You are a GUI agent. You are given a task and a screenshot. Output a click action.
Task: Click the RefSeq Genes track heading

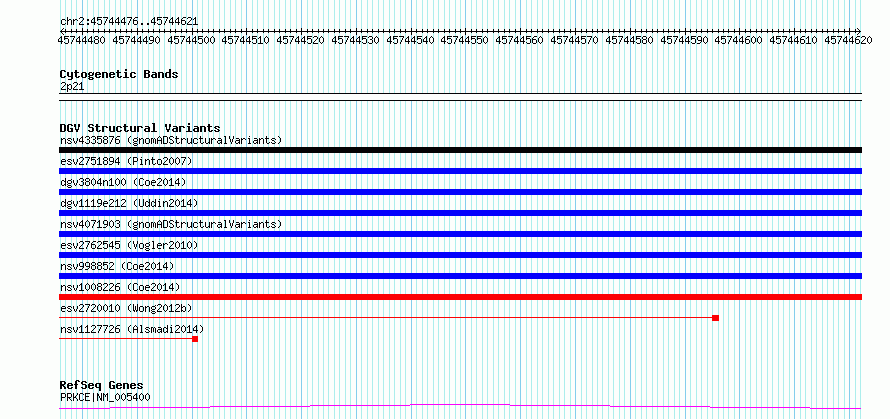coord(101,386)
